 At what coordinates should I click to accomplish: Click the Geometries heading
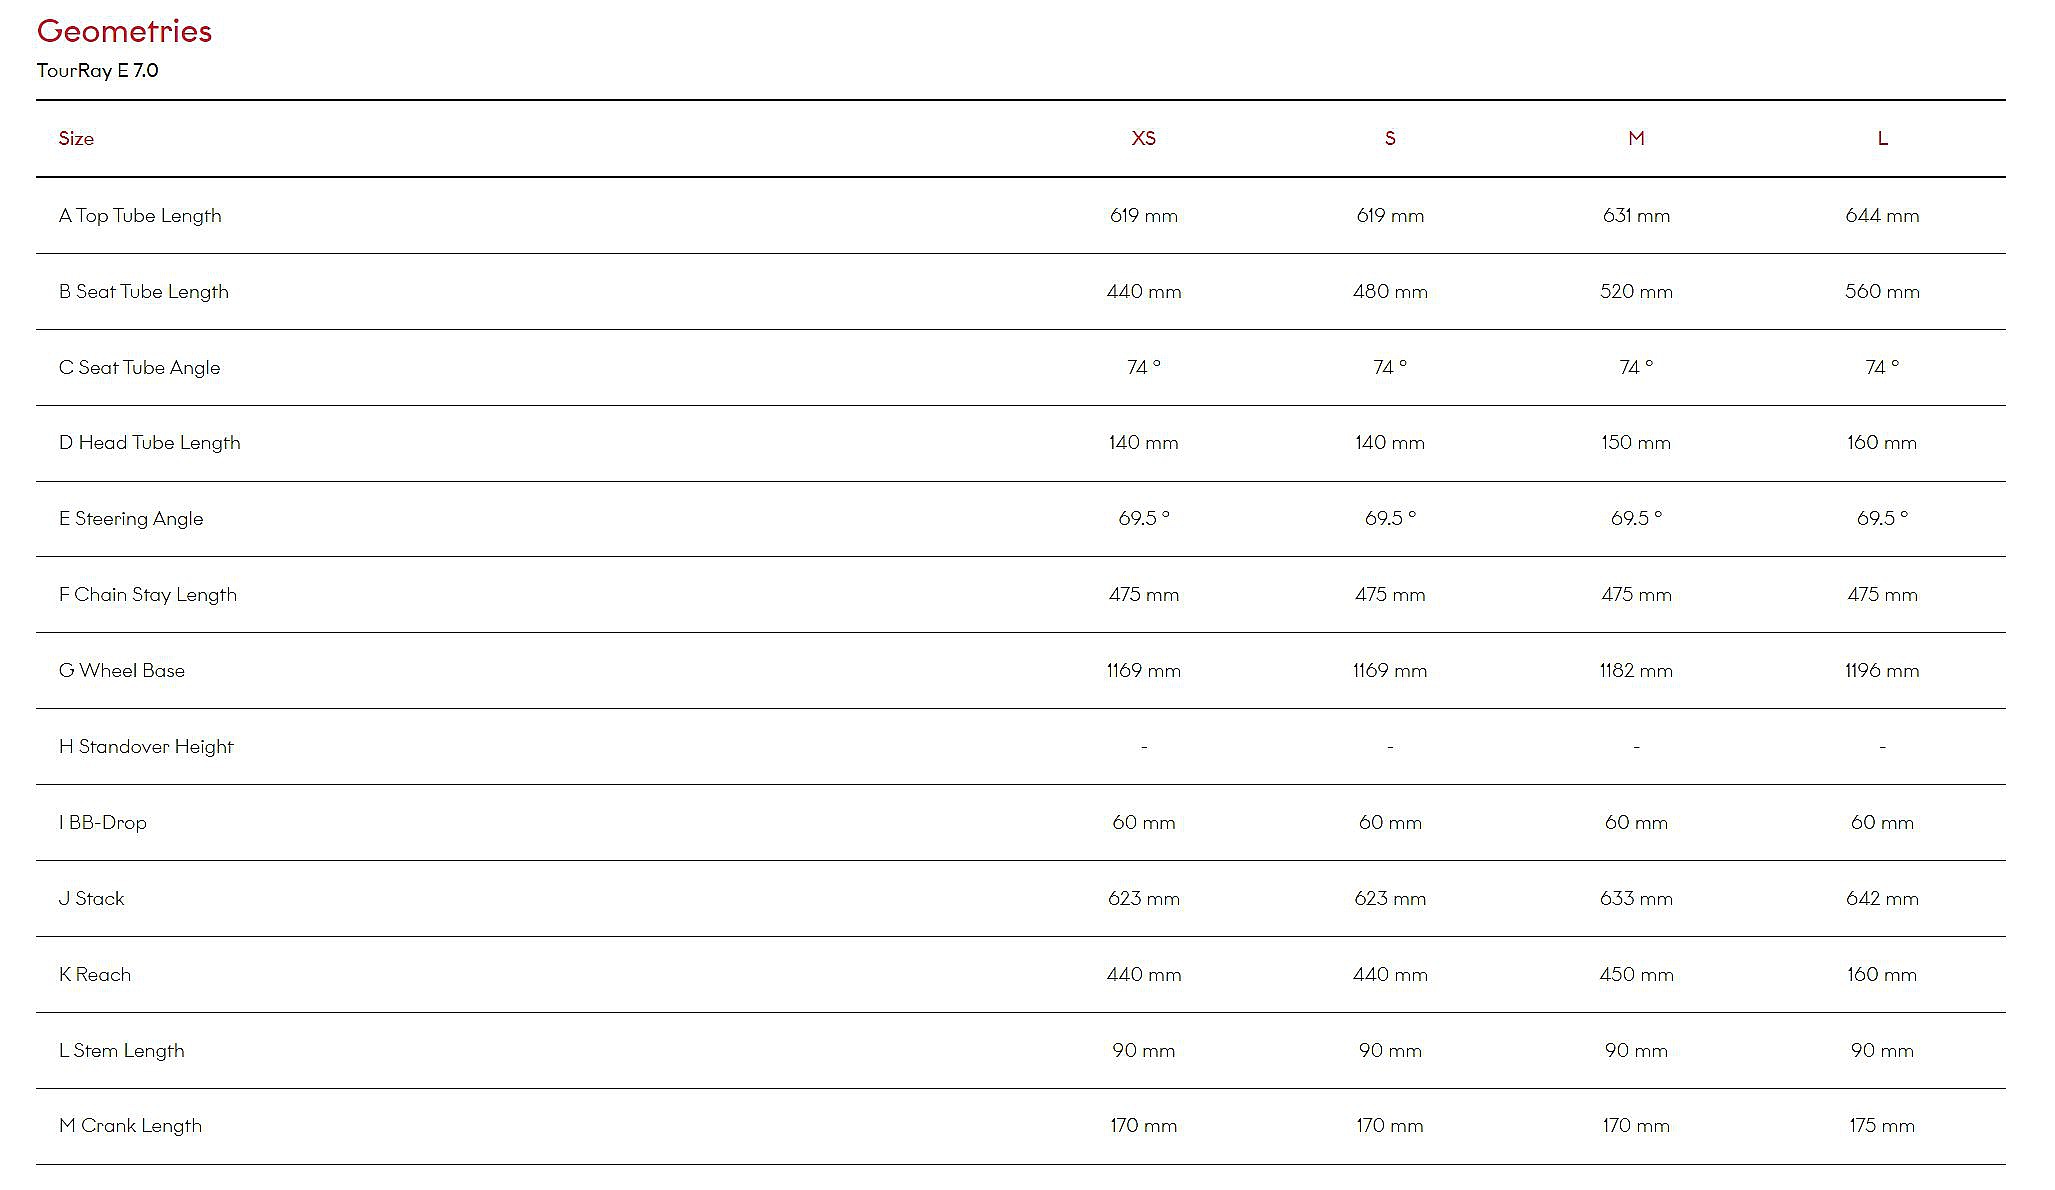coord(124,31)
